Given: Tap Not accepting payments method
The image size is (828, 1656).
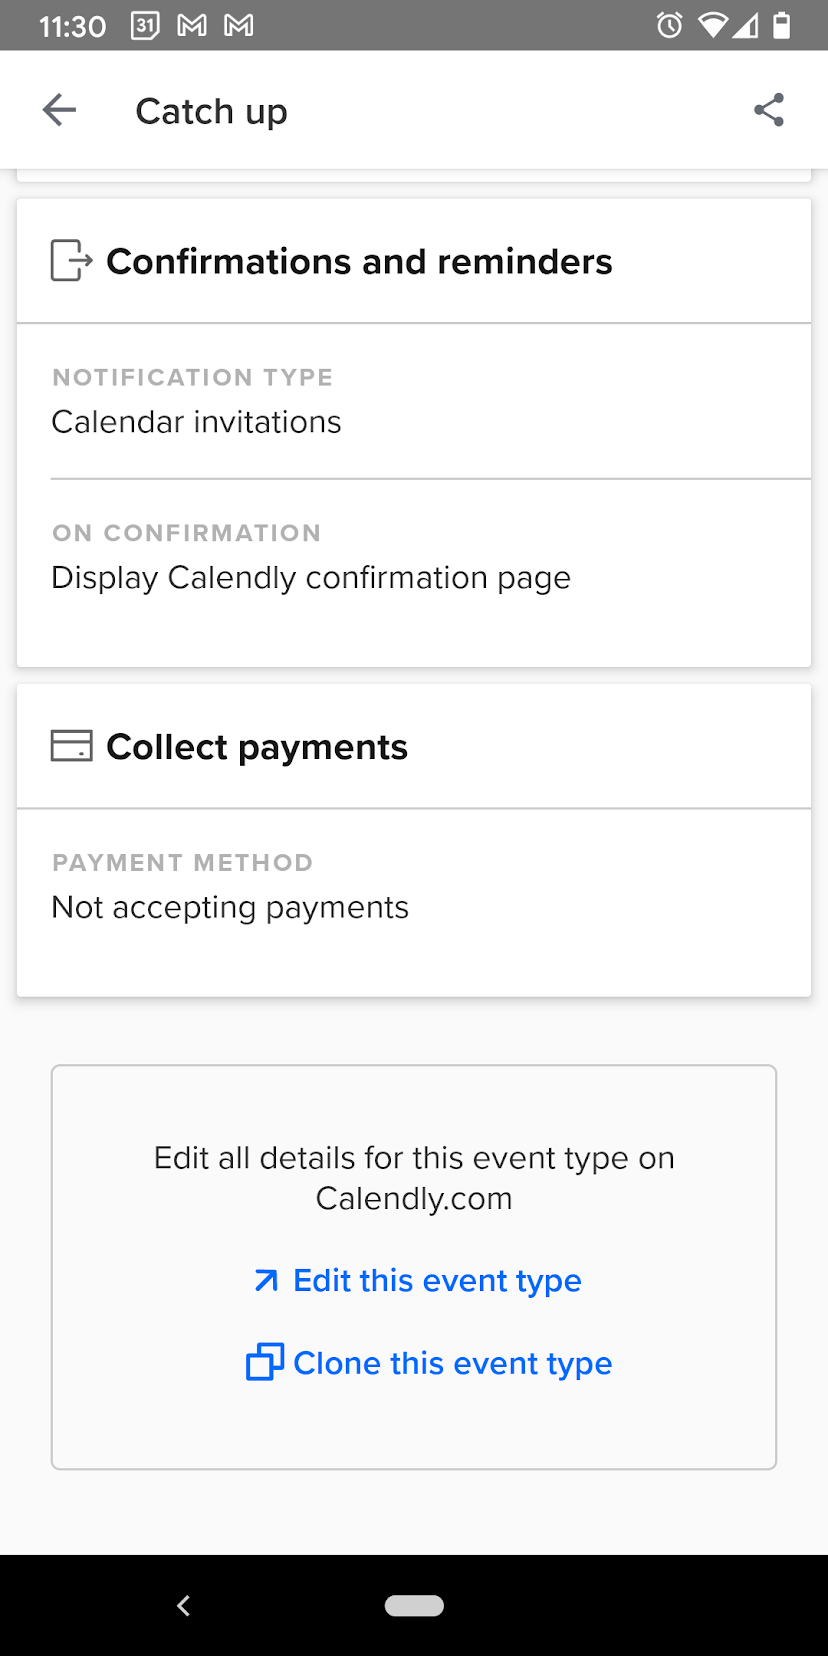Looking at the screenshot, I should pos(230,907).
